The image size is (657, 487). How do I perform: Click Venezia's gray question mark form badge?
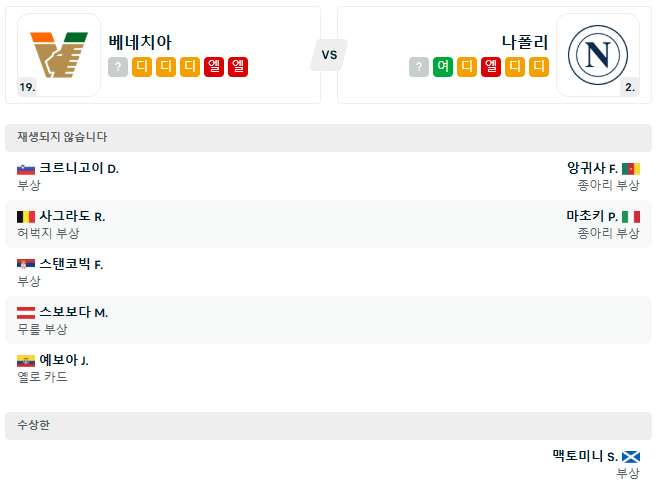118,67
